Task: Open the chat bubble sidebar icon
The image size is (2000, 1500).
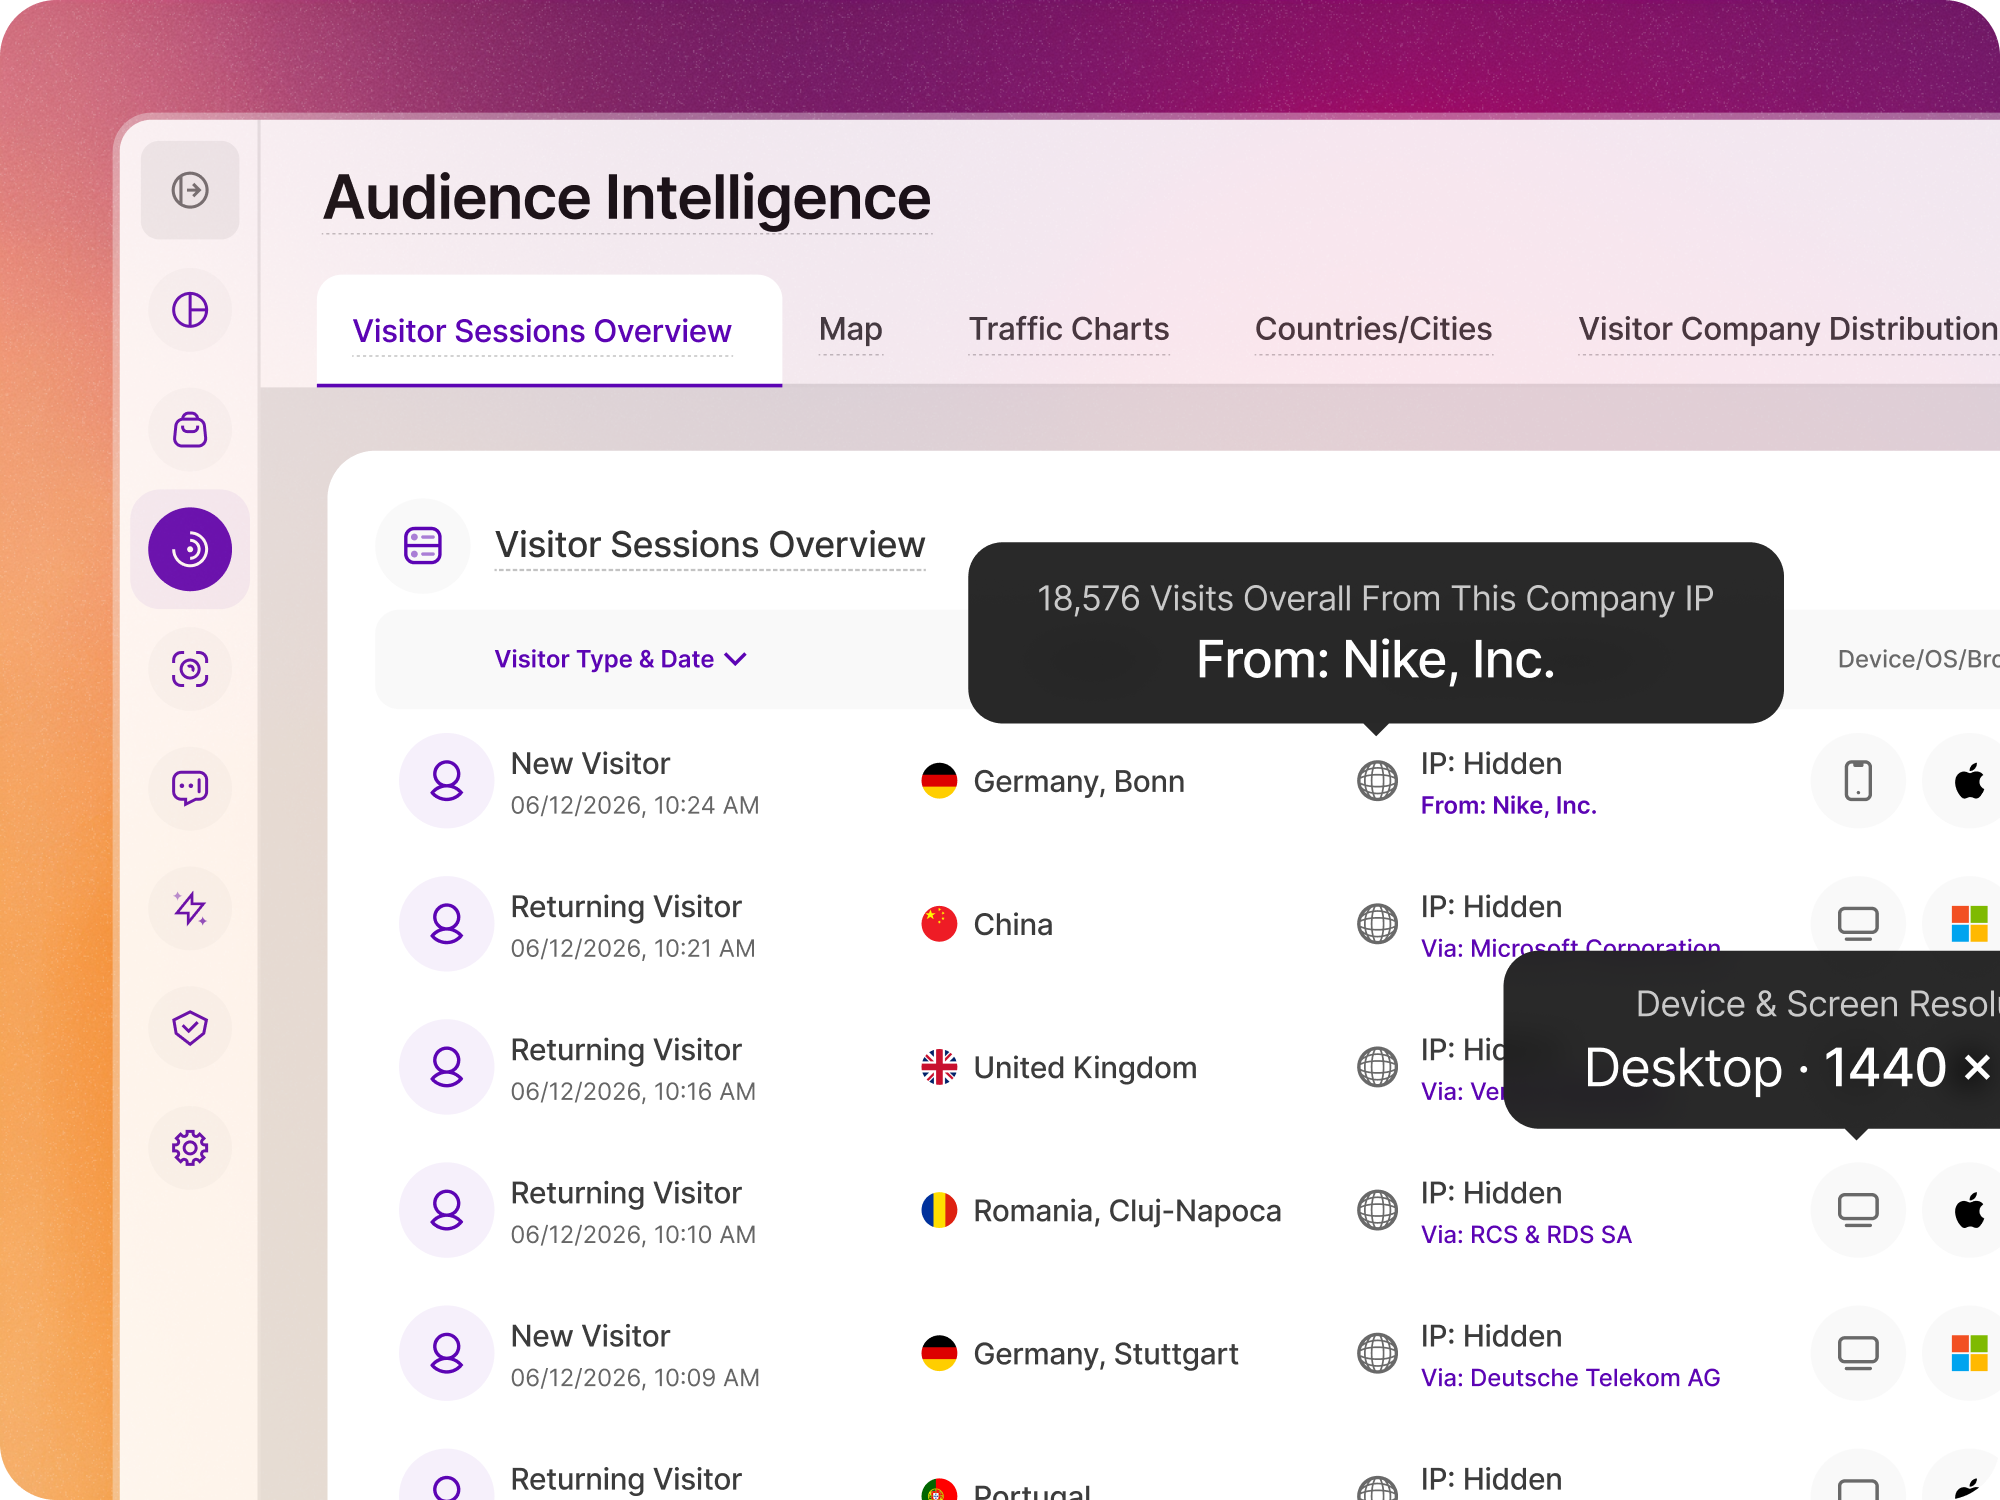Action: pos(190,788)
